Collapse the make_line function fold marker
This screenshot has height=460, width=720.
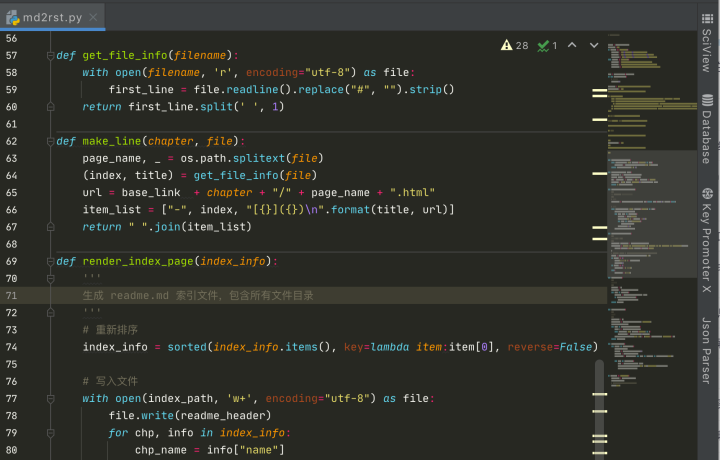(x=51, y=141)
